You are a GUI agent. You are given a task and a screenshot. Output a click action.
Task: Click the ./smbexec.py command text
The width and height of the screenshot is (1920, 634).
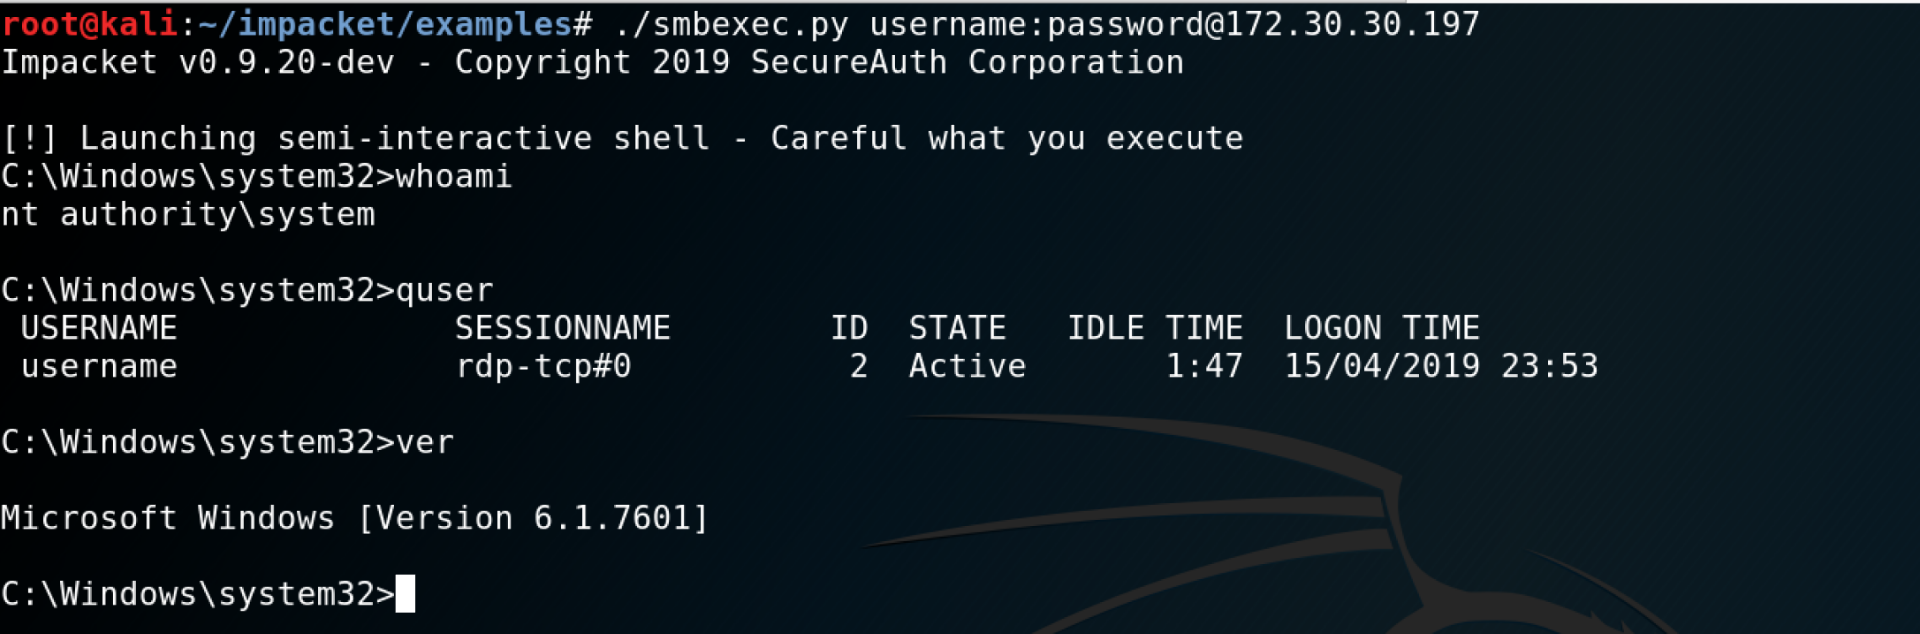(731, 24)
